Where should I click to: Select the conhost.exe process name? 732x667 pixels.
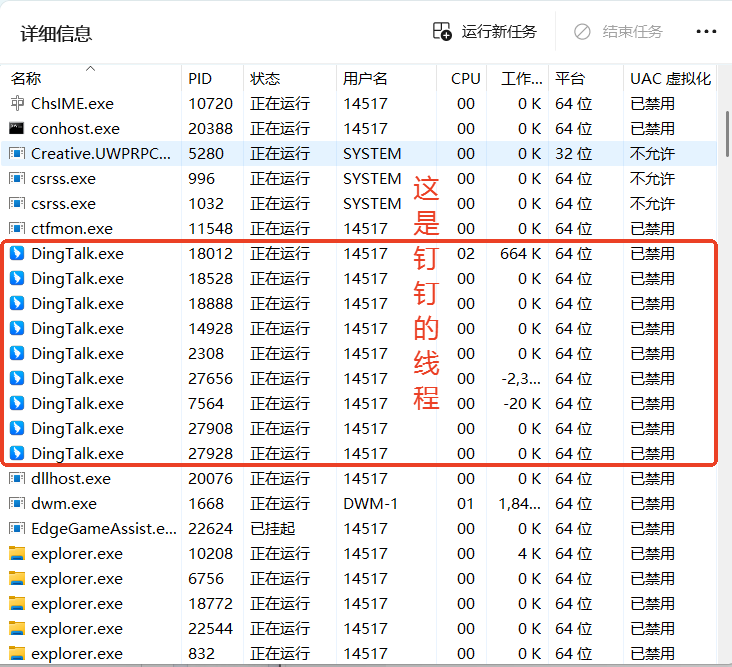point(75,129)
